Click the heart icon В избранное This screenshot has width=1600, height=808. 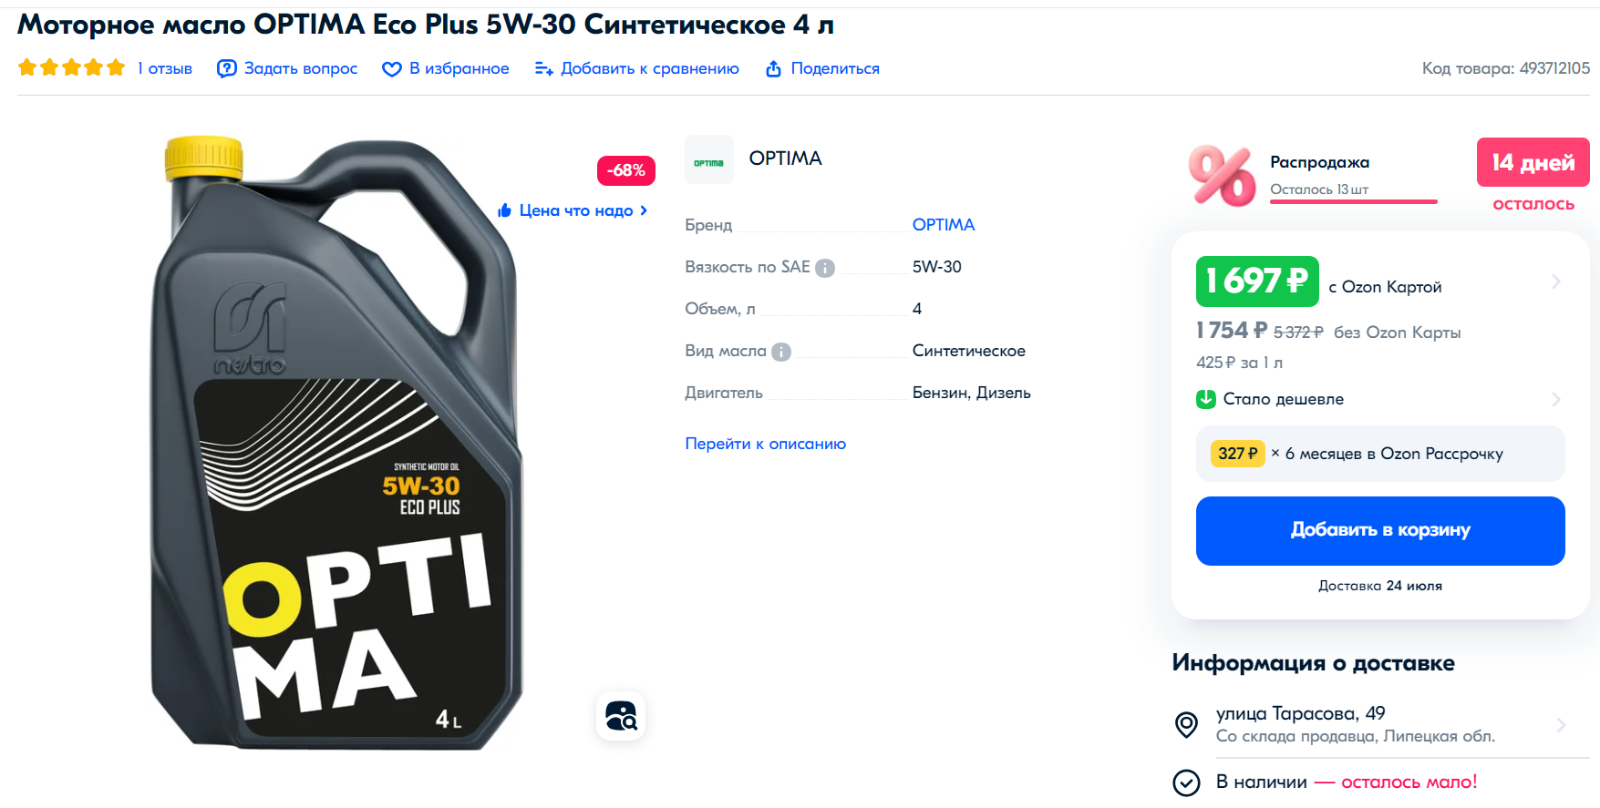pyautogui.click(x=392, y=69)
